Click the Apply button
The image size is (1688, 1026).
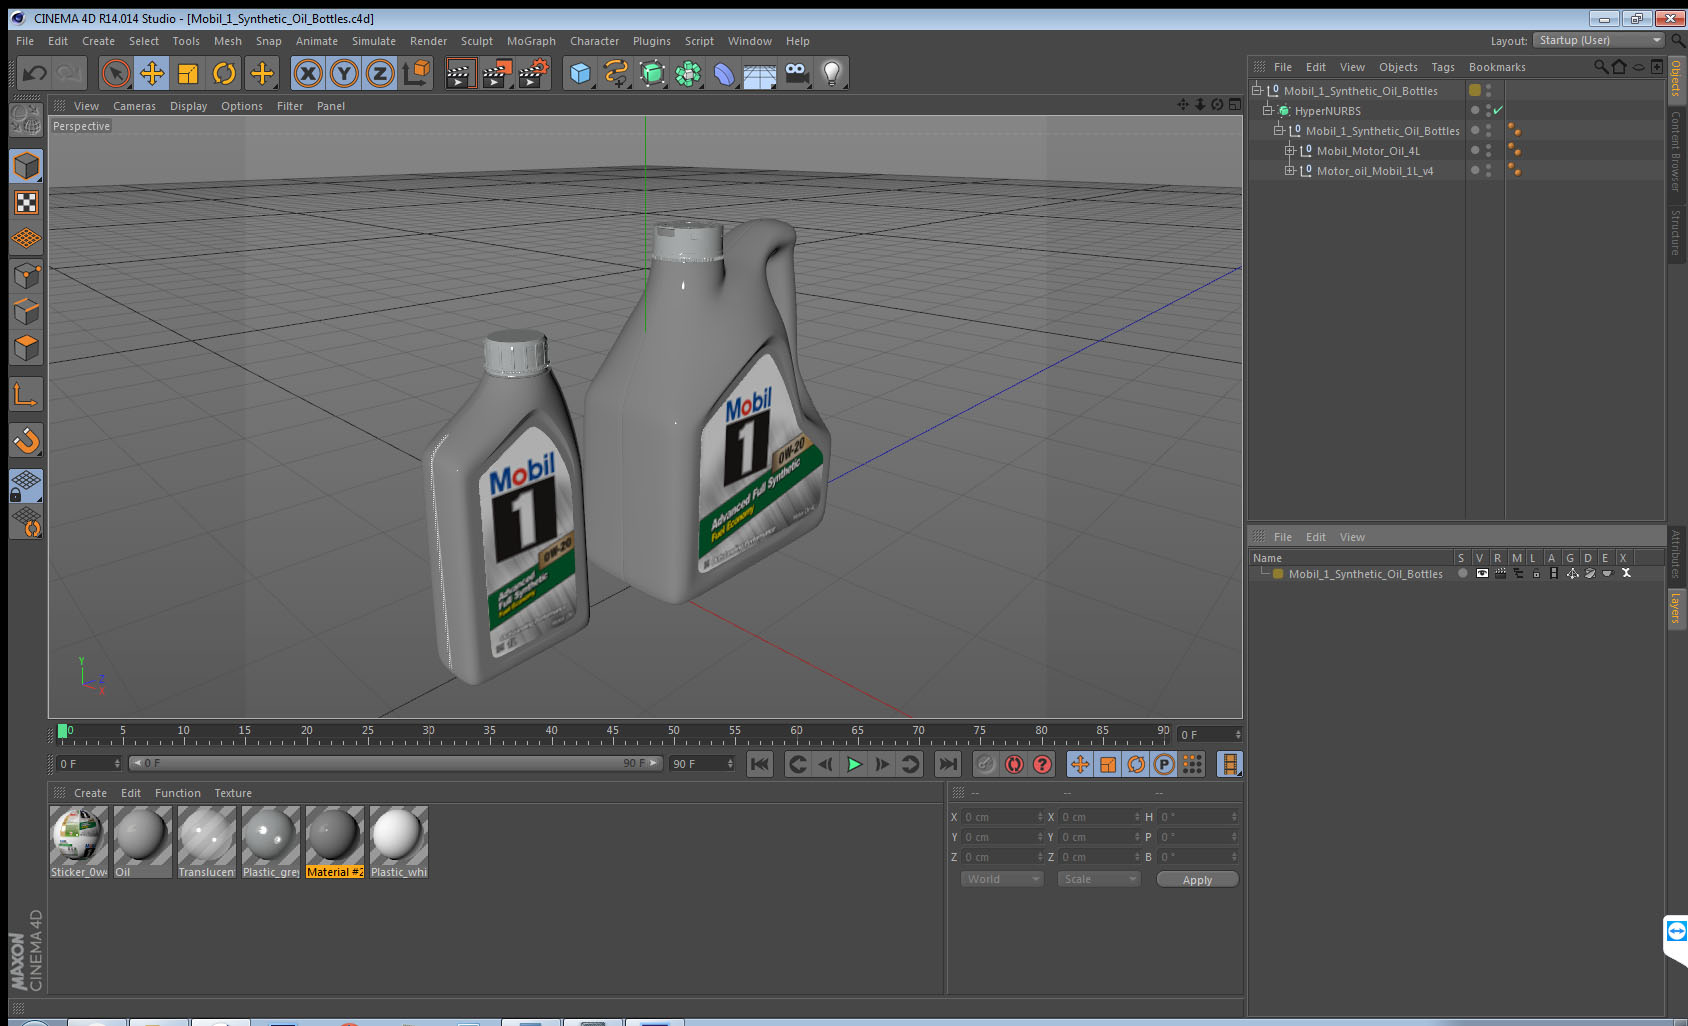click(x=1197, y=880)
